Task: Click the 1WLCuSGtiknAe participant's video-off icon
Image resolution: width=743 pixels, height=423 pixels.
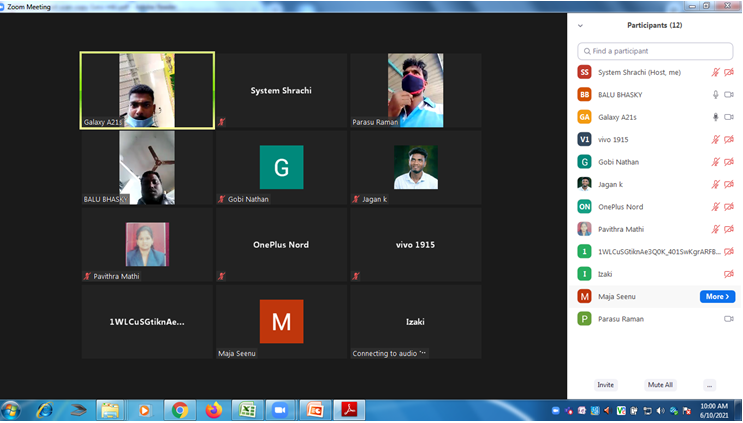Action: point(729,251)
